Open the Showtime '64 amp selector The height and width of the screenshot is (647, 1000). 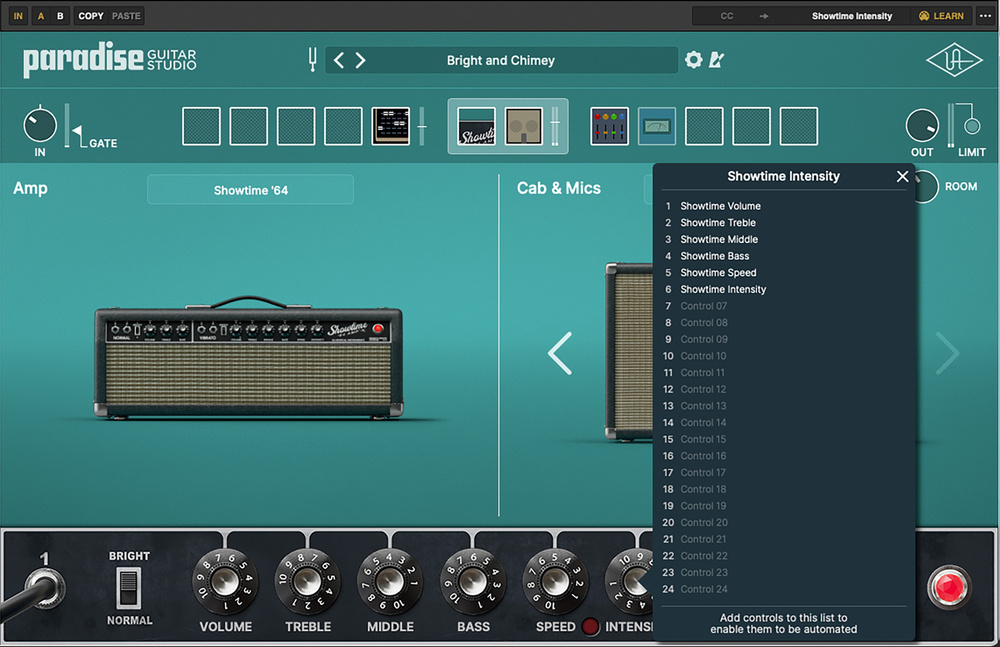point(250,190)
